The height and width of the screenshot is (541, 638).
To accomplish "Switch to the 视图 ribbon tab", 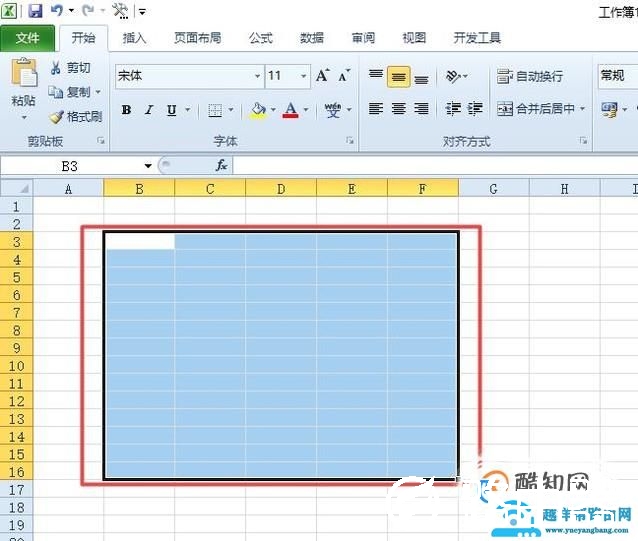I will [x=414, y=38].
